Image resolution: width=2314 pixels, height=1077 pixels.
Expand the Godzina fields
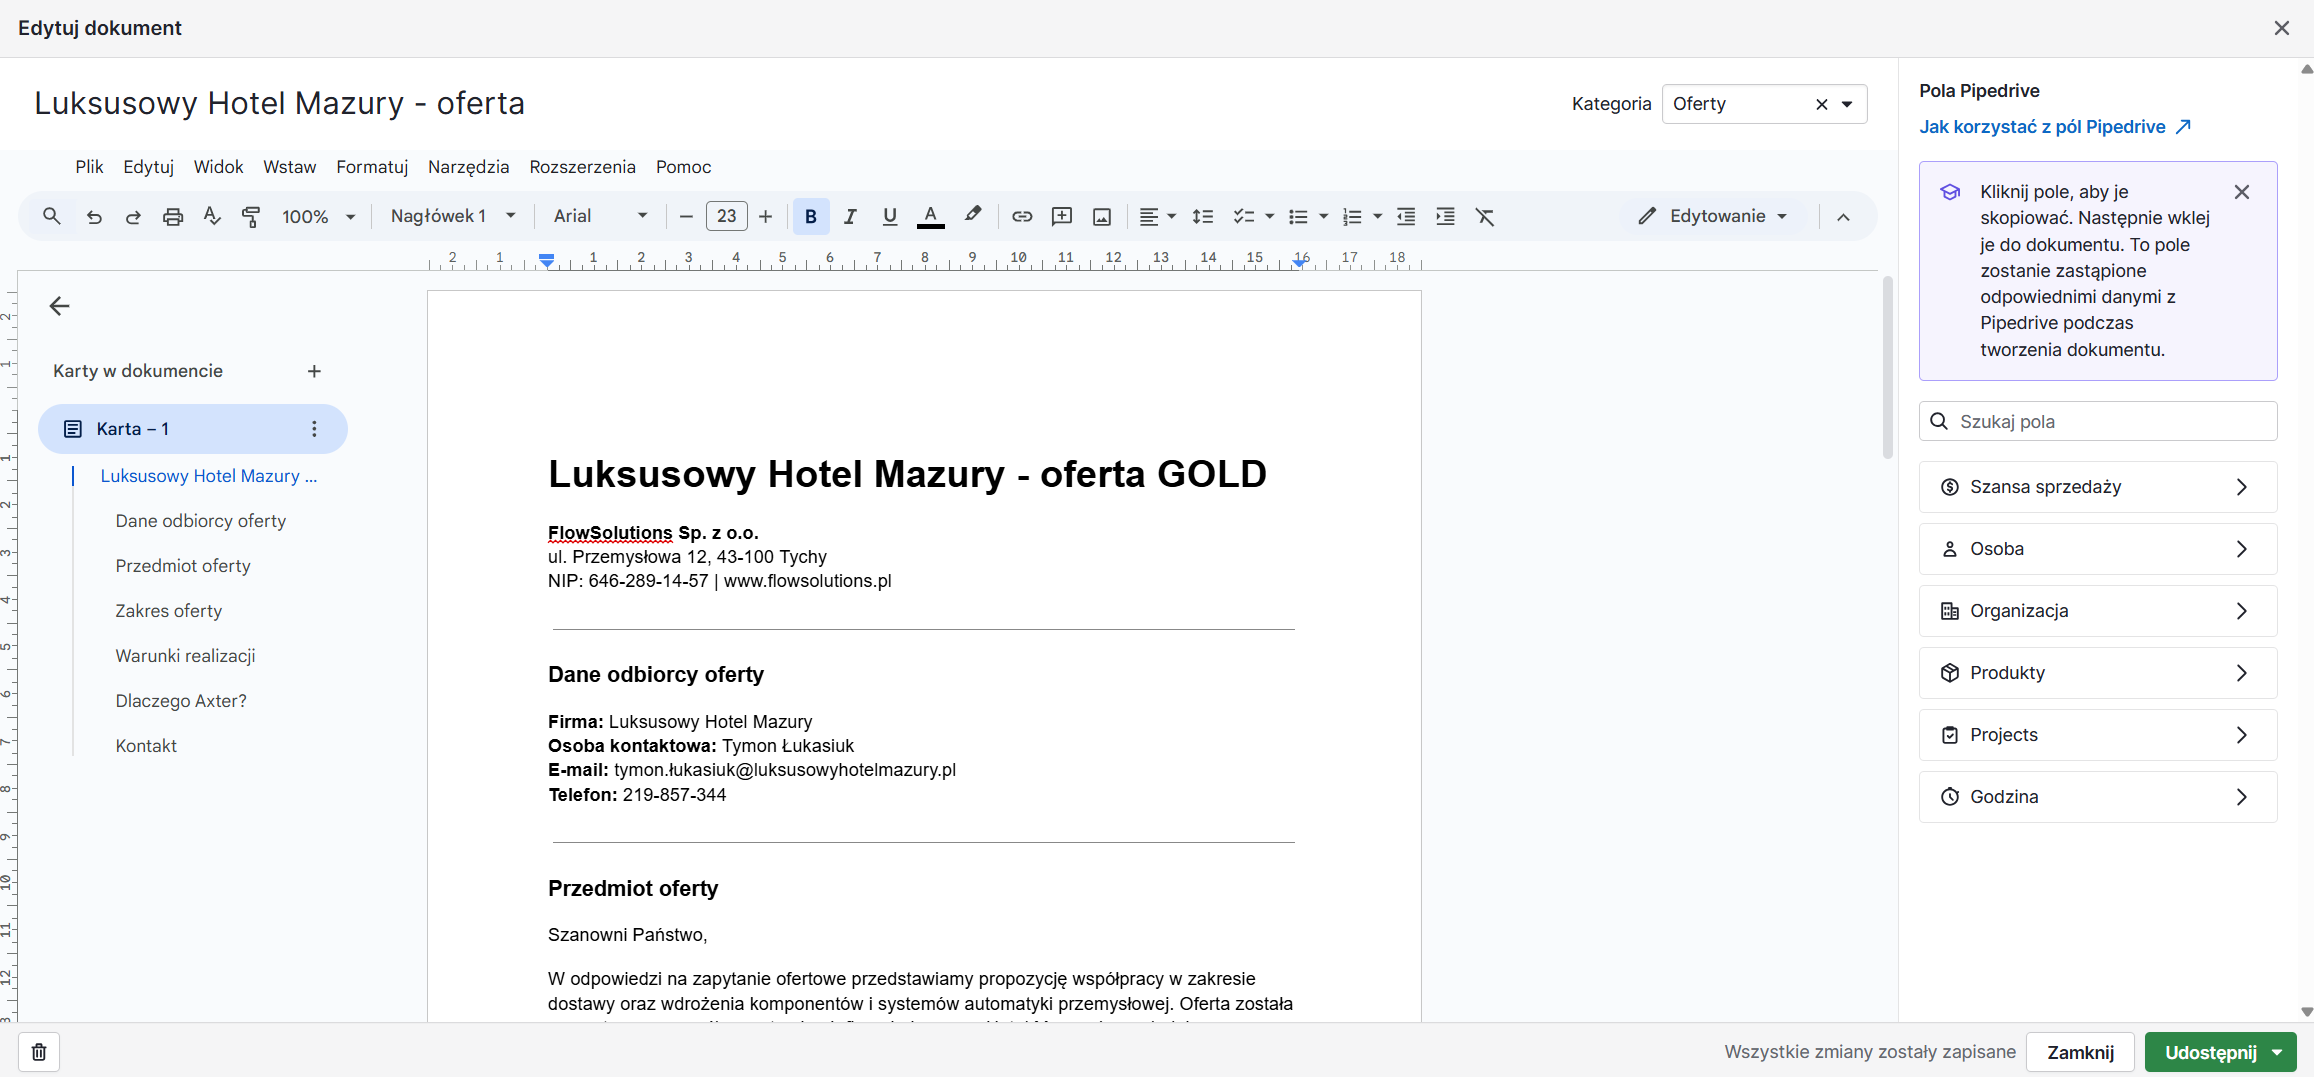(x=2098, y=797)
